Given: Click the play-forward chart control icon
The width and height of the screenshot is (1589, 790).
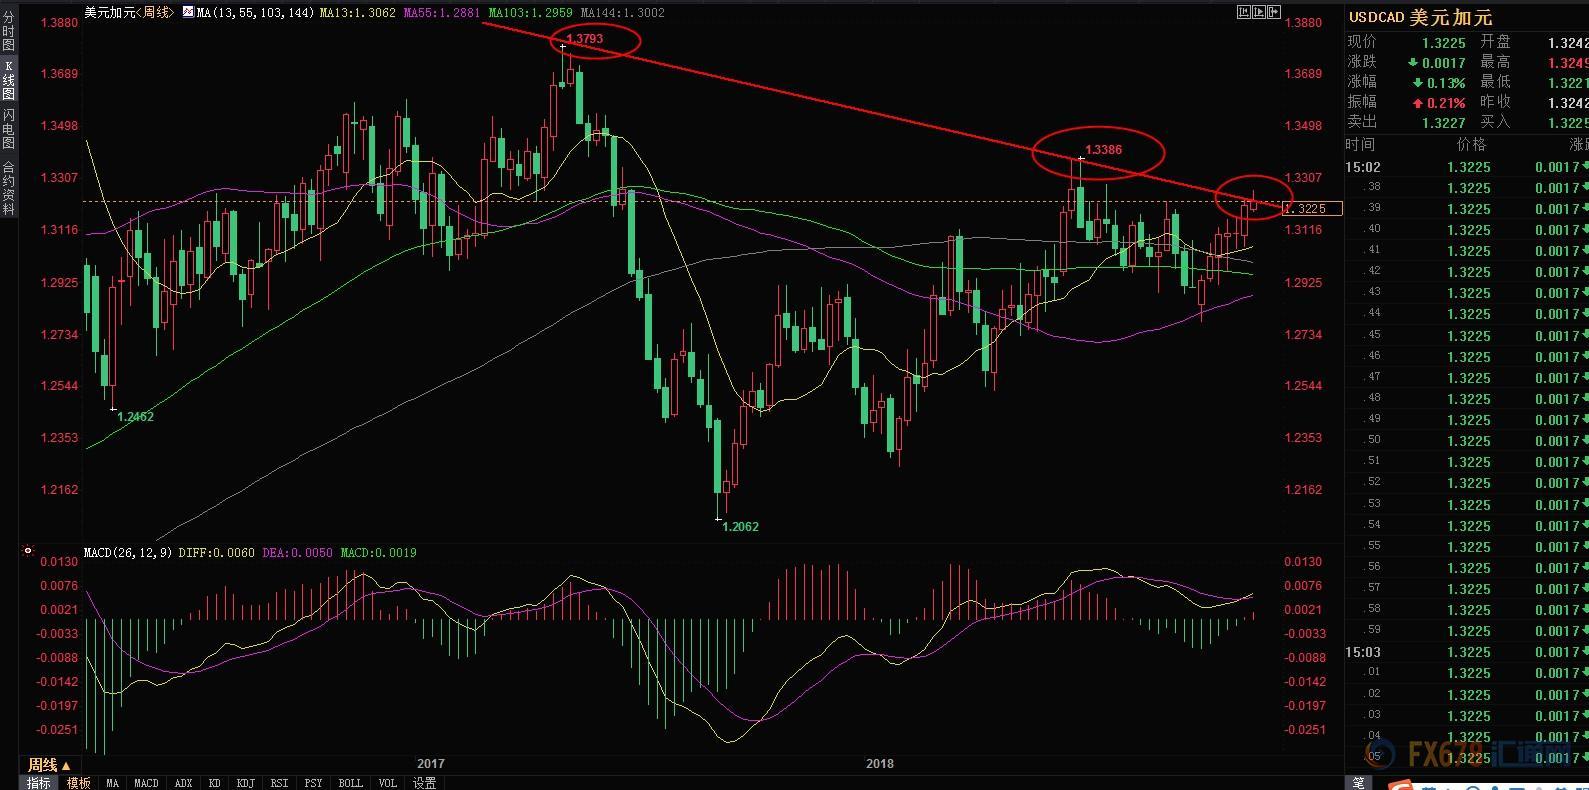Looking at the screenshot, I should pyautogui.click(x=1259, y=12).
